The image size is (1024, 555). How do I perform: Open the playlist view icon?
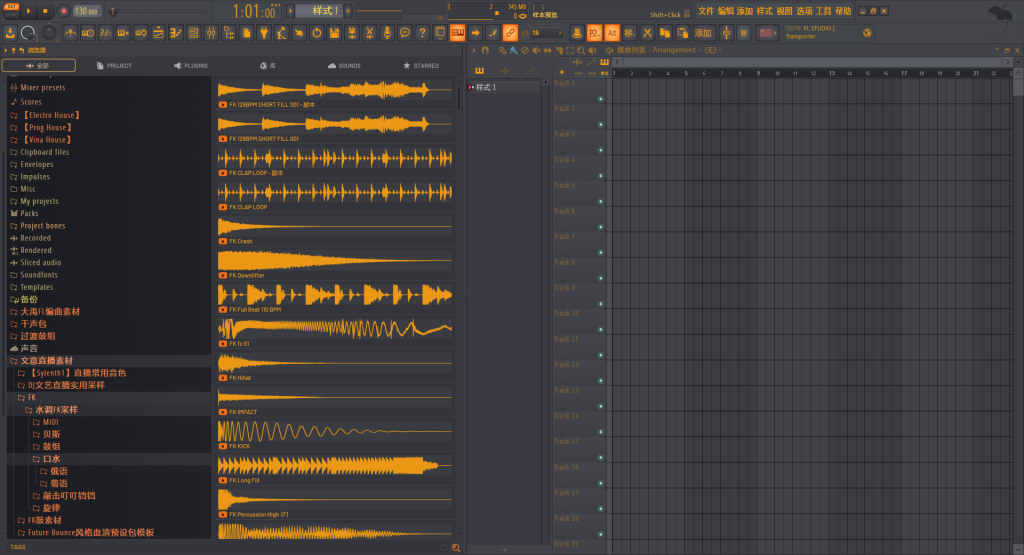(x=158, y=33)
